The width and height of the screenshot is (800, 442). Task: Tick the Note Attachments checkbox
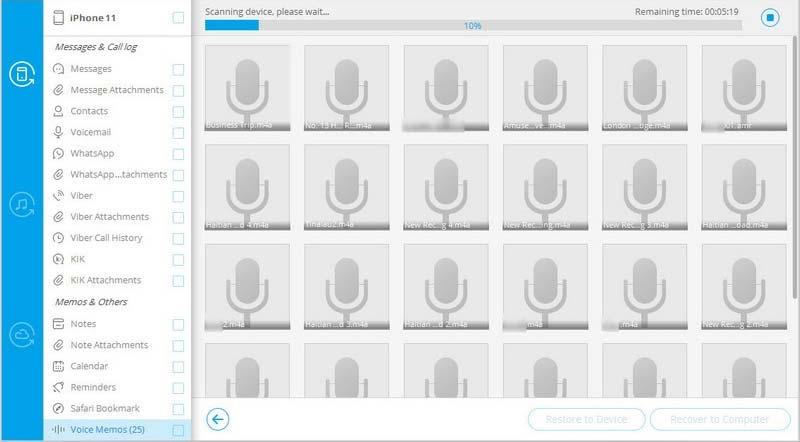178,346
